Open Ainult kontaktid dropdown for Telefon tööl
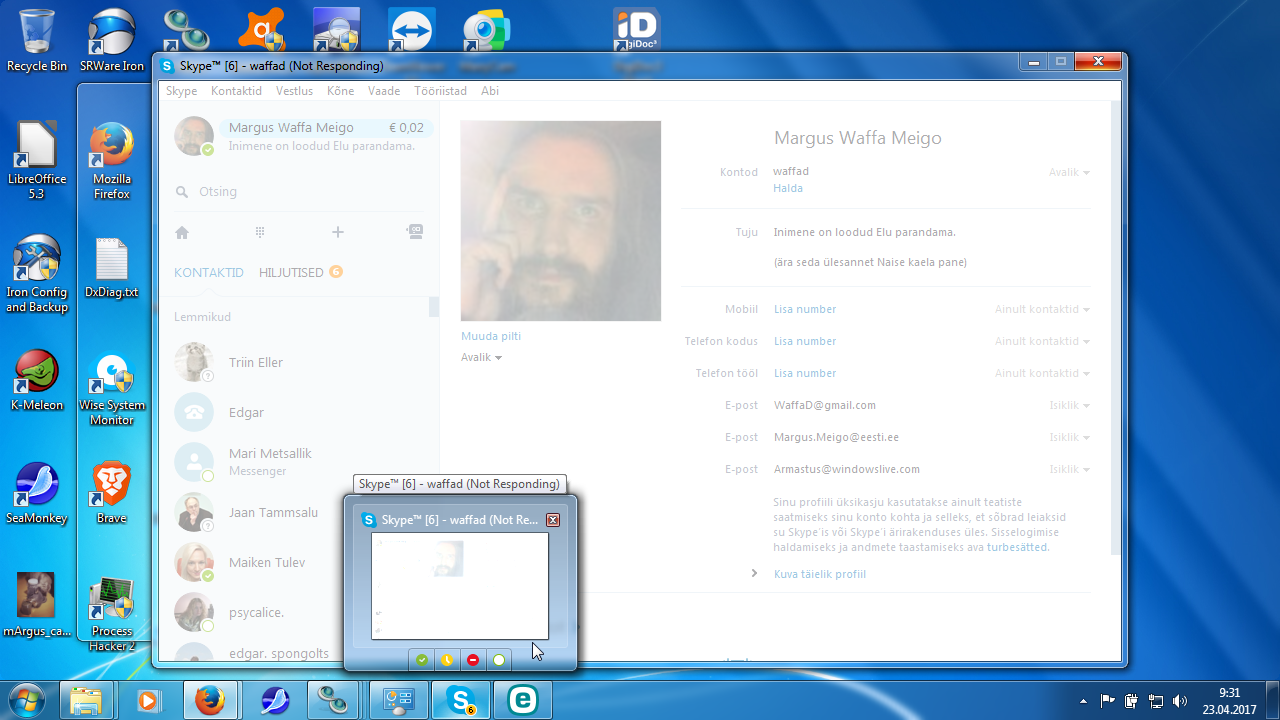The image size is (1280, 720). [1042, 373]
